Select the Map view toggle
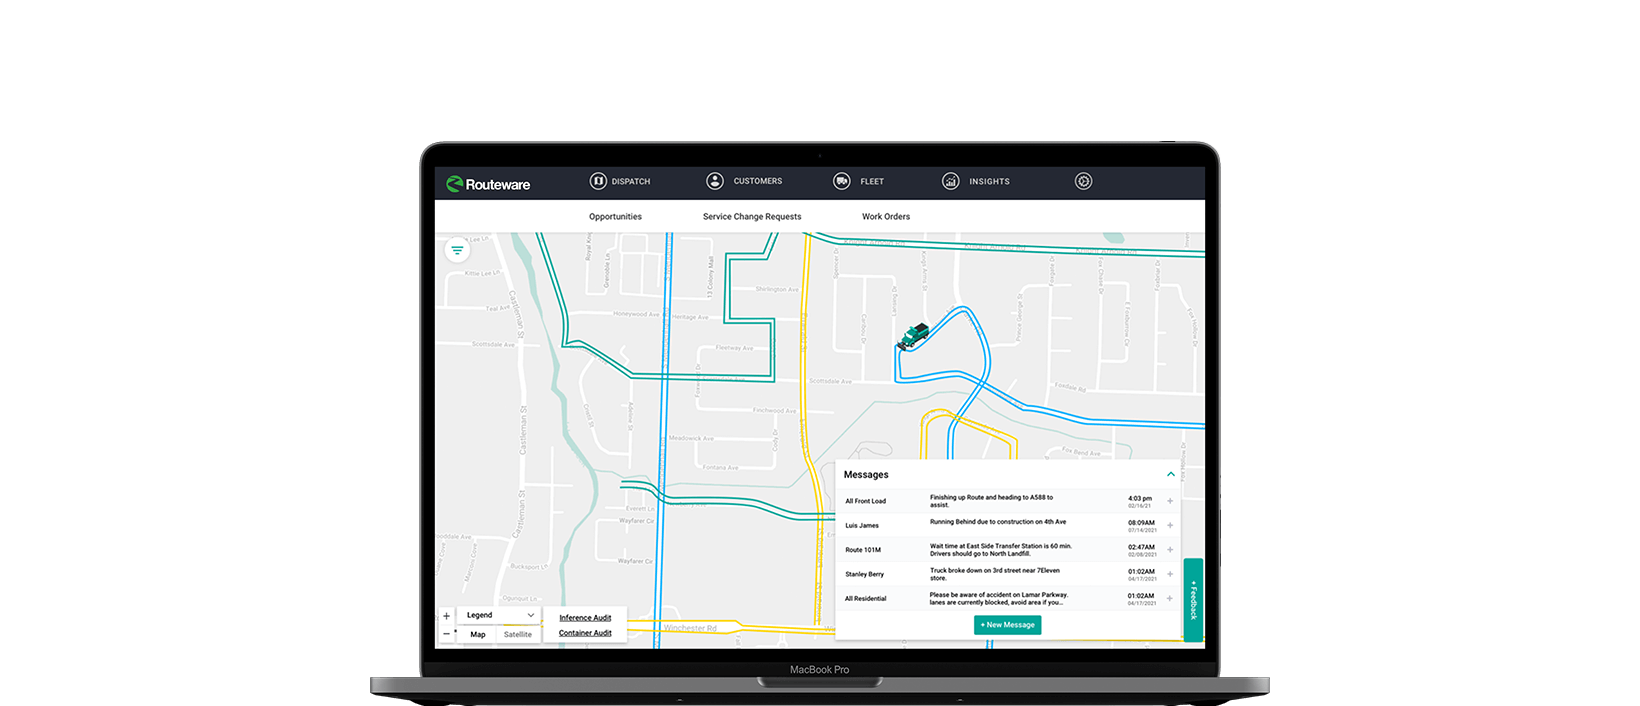 tap(478, 634)
